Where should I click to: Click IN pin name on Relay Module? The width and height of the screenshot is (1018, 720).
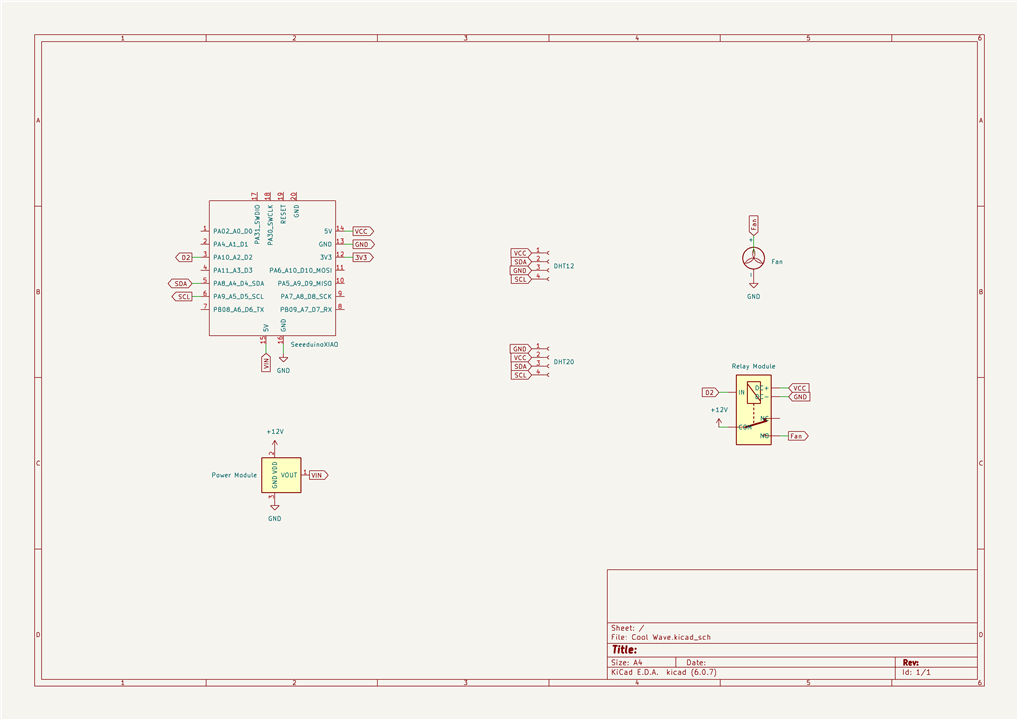[x=741, y=392]
